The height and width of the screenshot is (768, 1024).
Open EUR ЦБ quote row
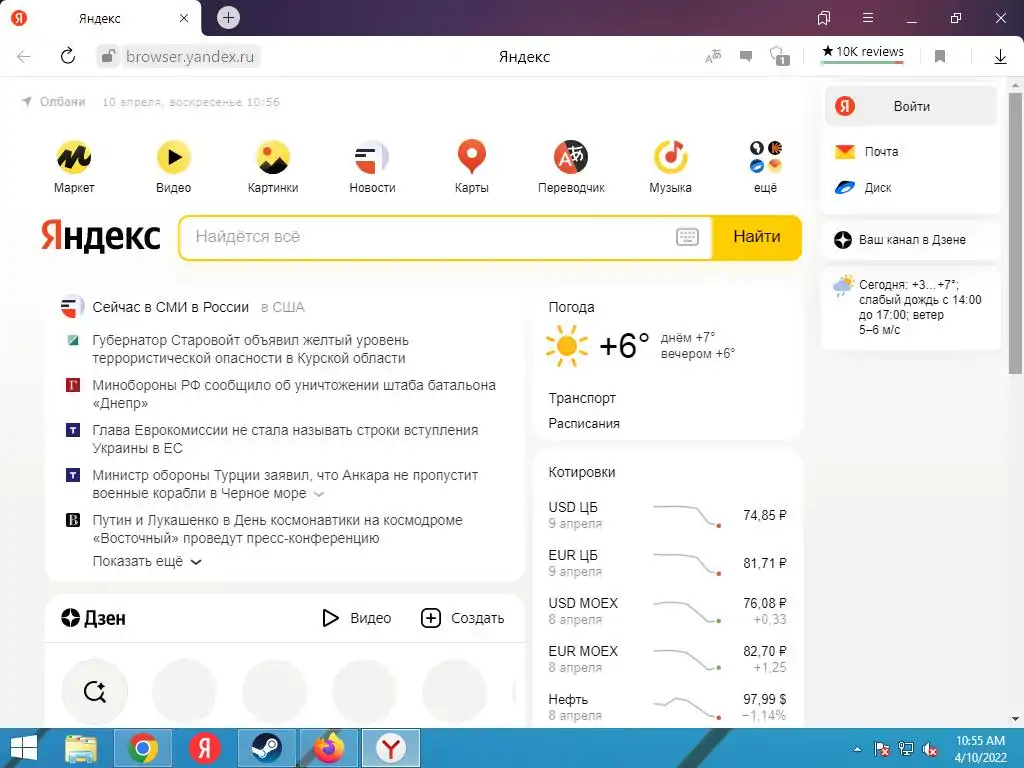[x=667, y=563]
